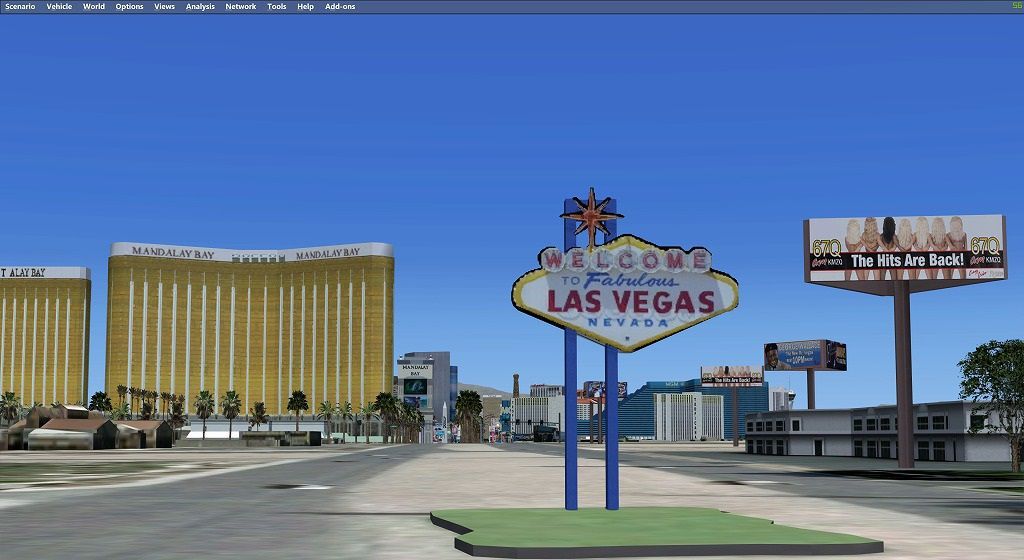Click the green frame rate counter
The width and height of the screenshot is (1024, 560).
point(1017,5)
